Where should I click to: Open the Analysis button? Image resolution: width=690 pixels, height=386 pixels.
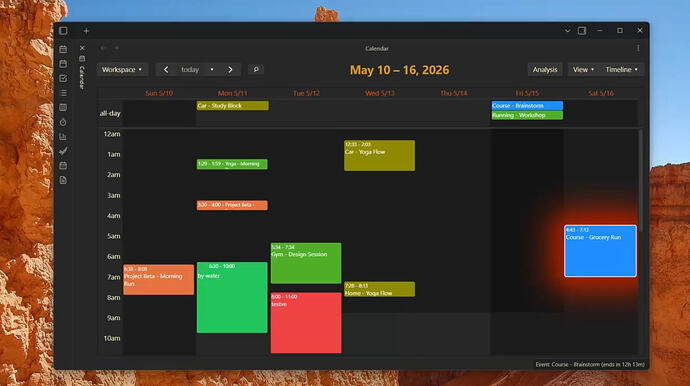click(545, 70)
